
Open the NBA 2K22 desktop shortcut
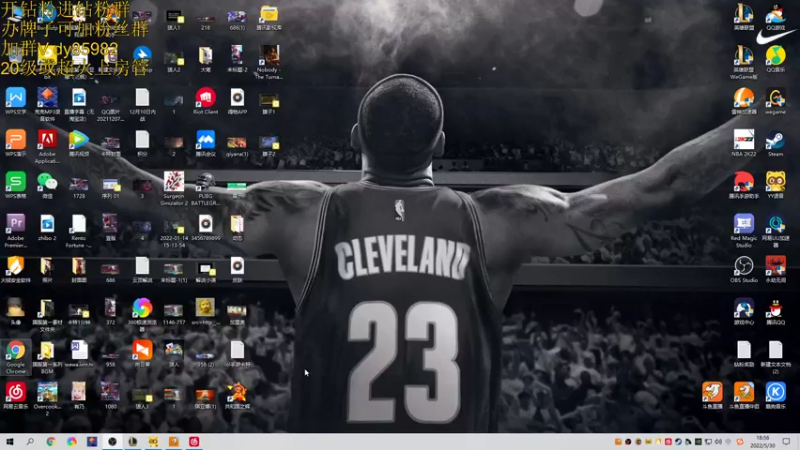pyautogui.click(x=743, y=143)
